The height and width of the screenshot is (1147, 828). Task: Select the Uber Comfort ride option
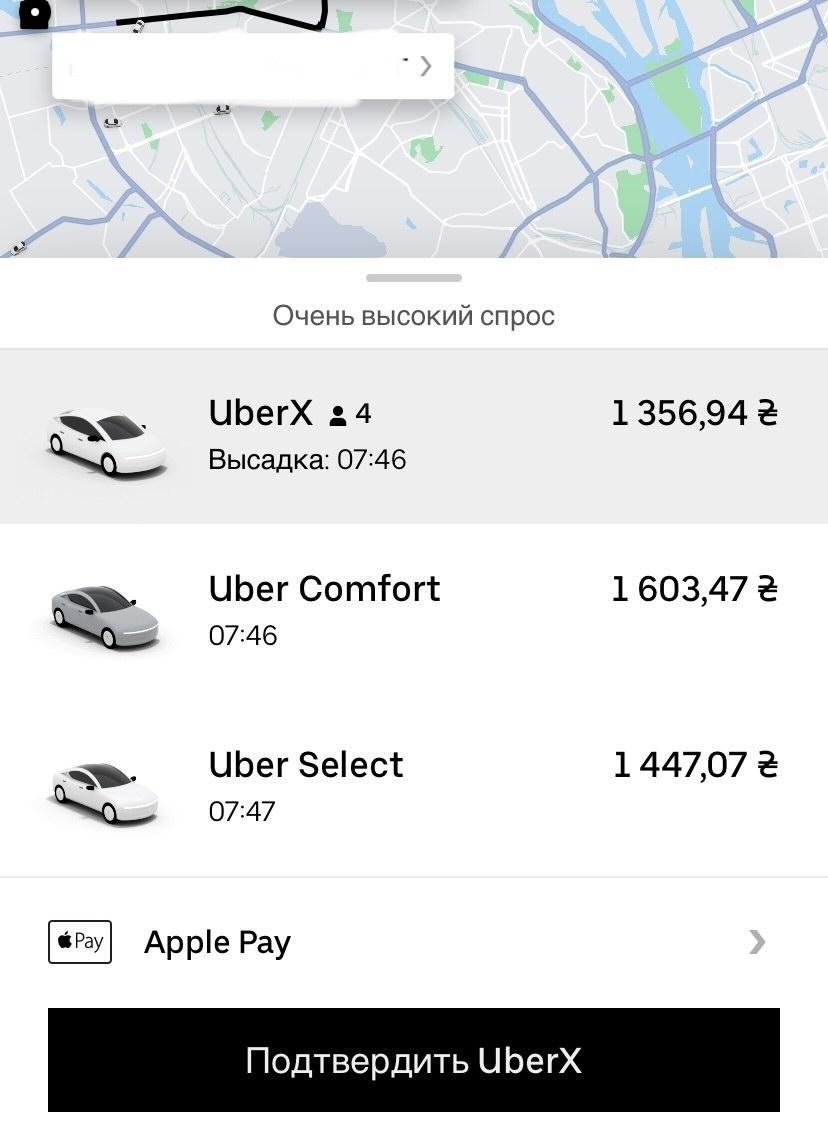coord(414,610)
